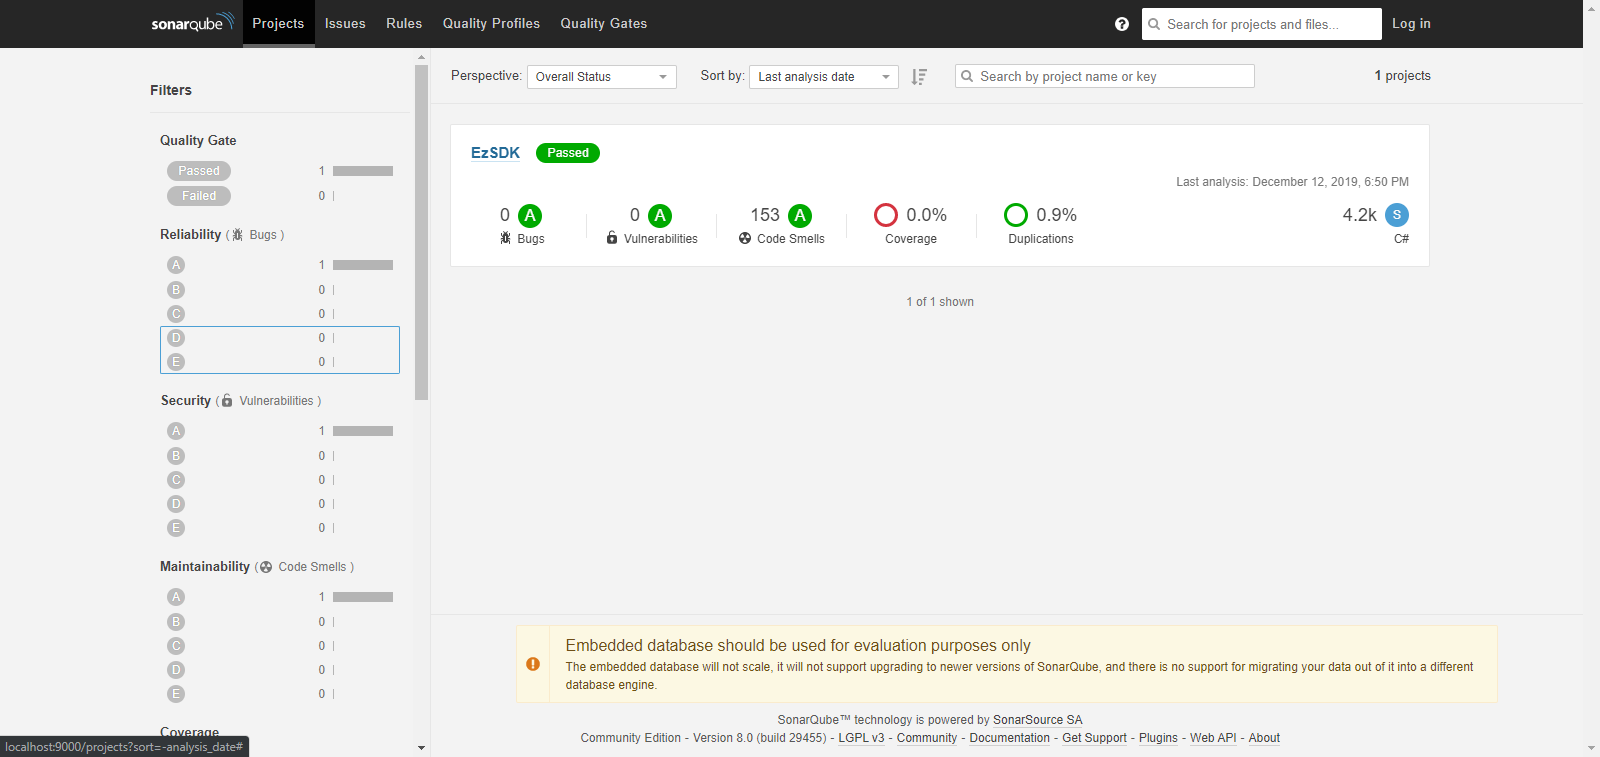Screen dimensions: 1600x757
Task: Open the LGPL v3 footer link
Action: (x=861, y=738)
